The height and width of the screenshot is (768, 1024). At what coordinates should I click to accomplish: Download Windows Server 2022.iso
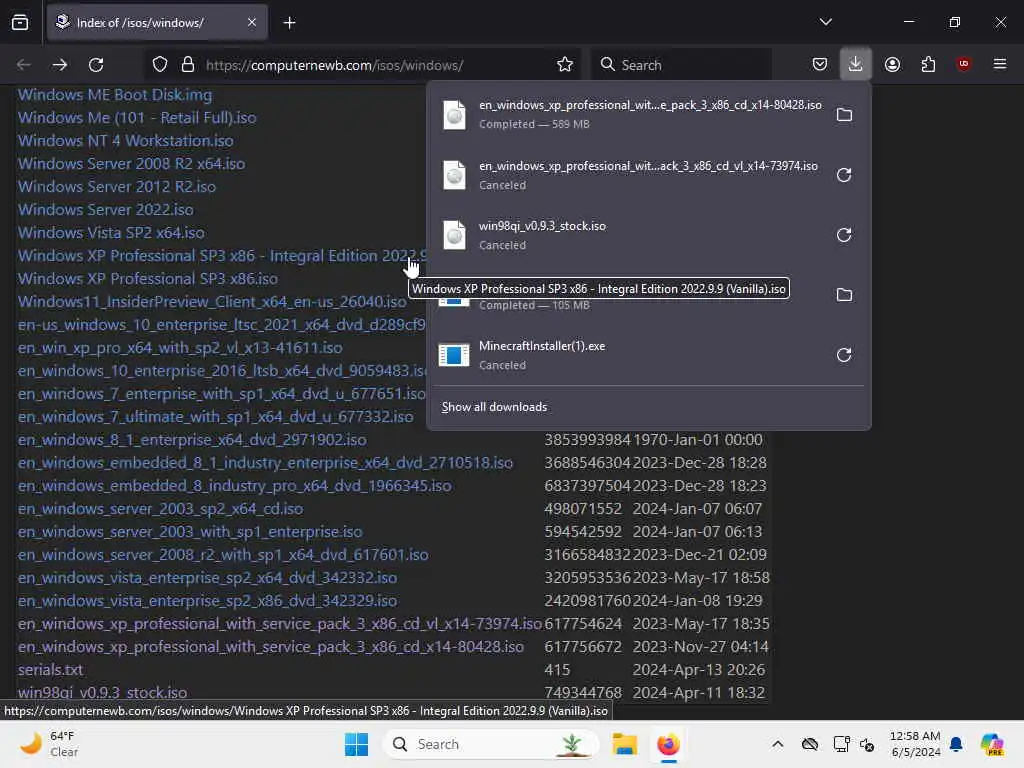pos(106,210)
